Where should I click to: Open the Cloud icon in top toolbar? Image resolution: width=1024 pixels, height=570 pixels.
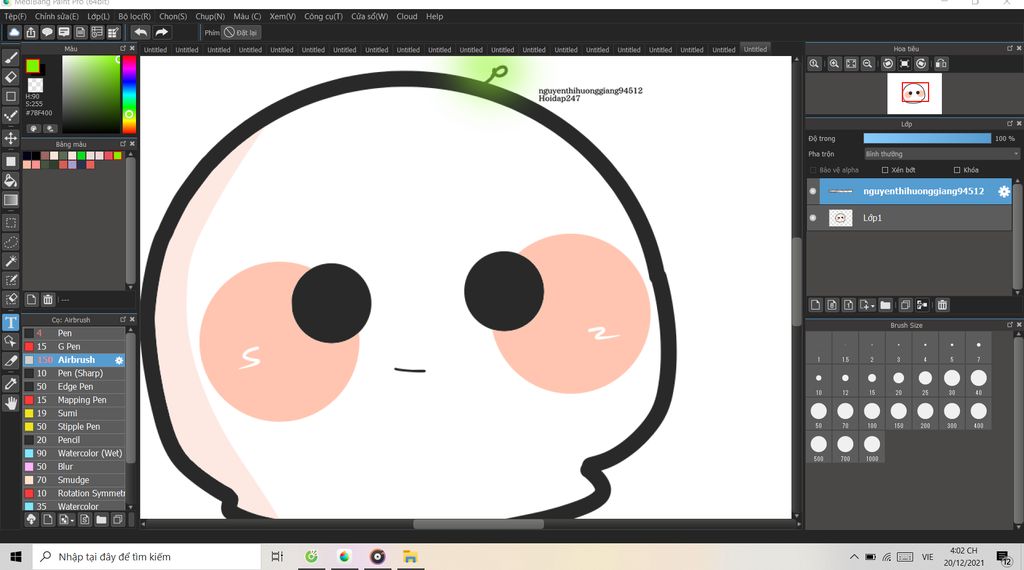point(14,32)
